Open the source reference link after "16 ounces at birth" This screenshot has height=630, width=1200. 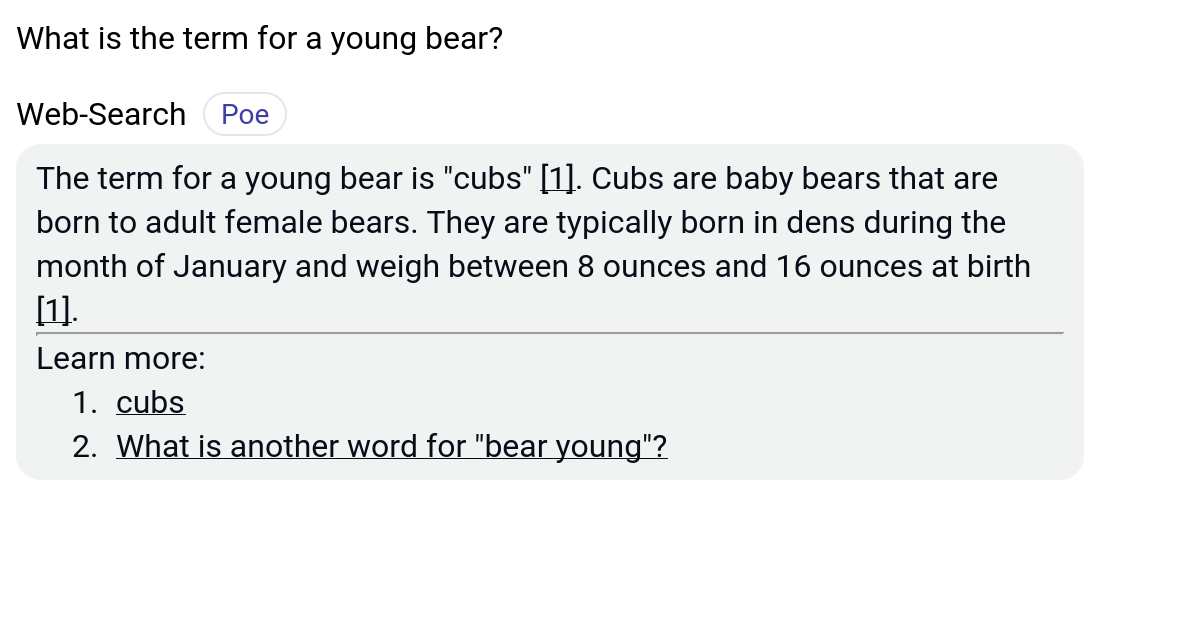[x=54, y=310]
